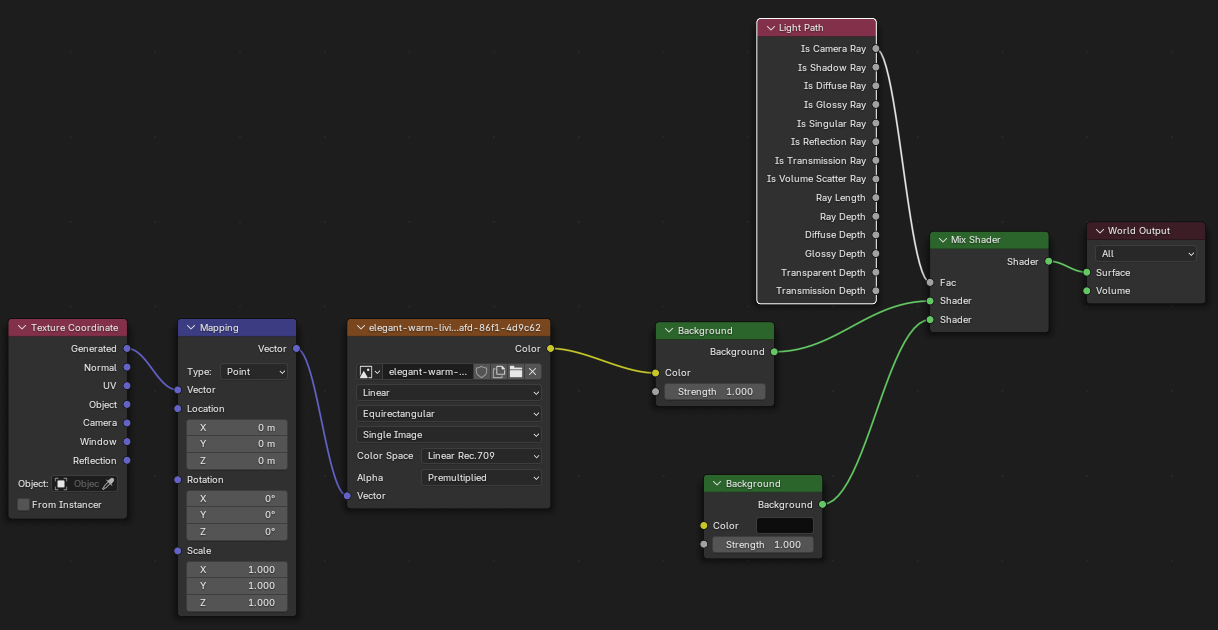
Task: Click the Object field cube icon
Action: (x=61, y=484)
